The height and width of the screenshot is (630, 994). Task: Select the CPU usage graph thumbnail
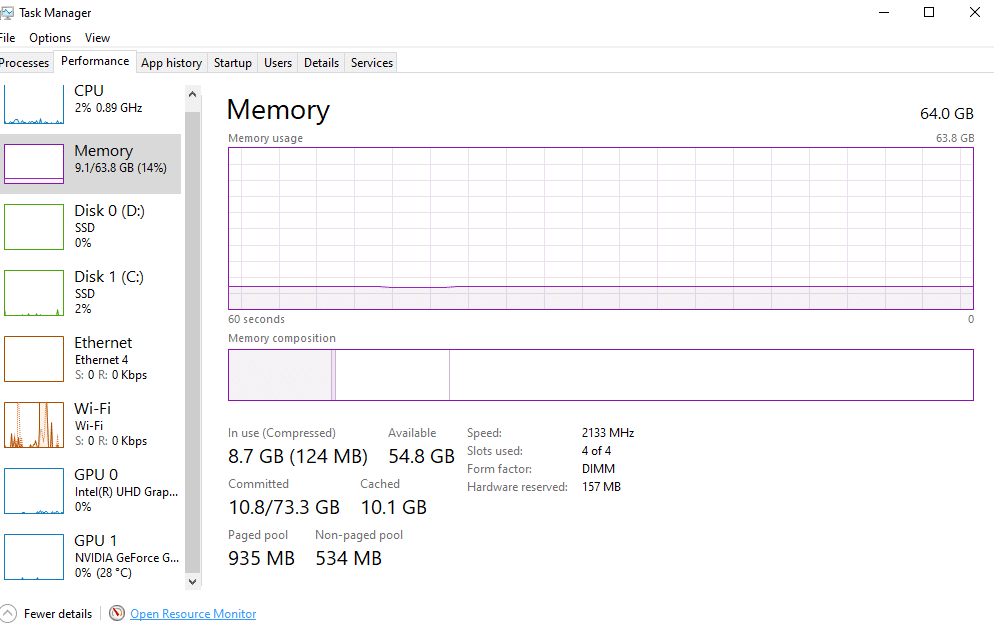(x=34, y=105)
